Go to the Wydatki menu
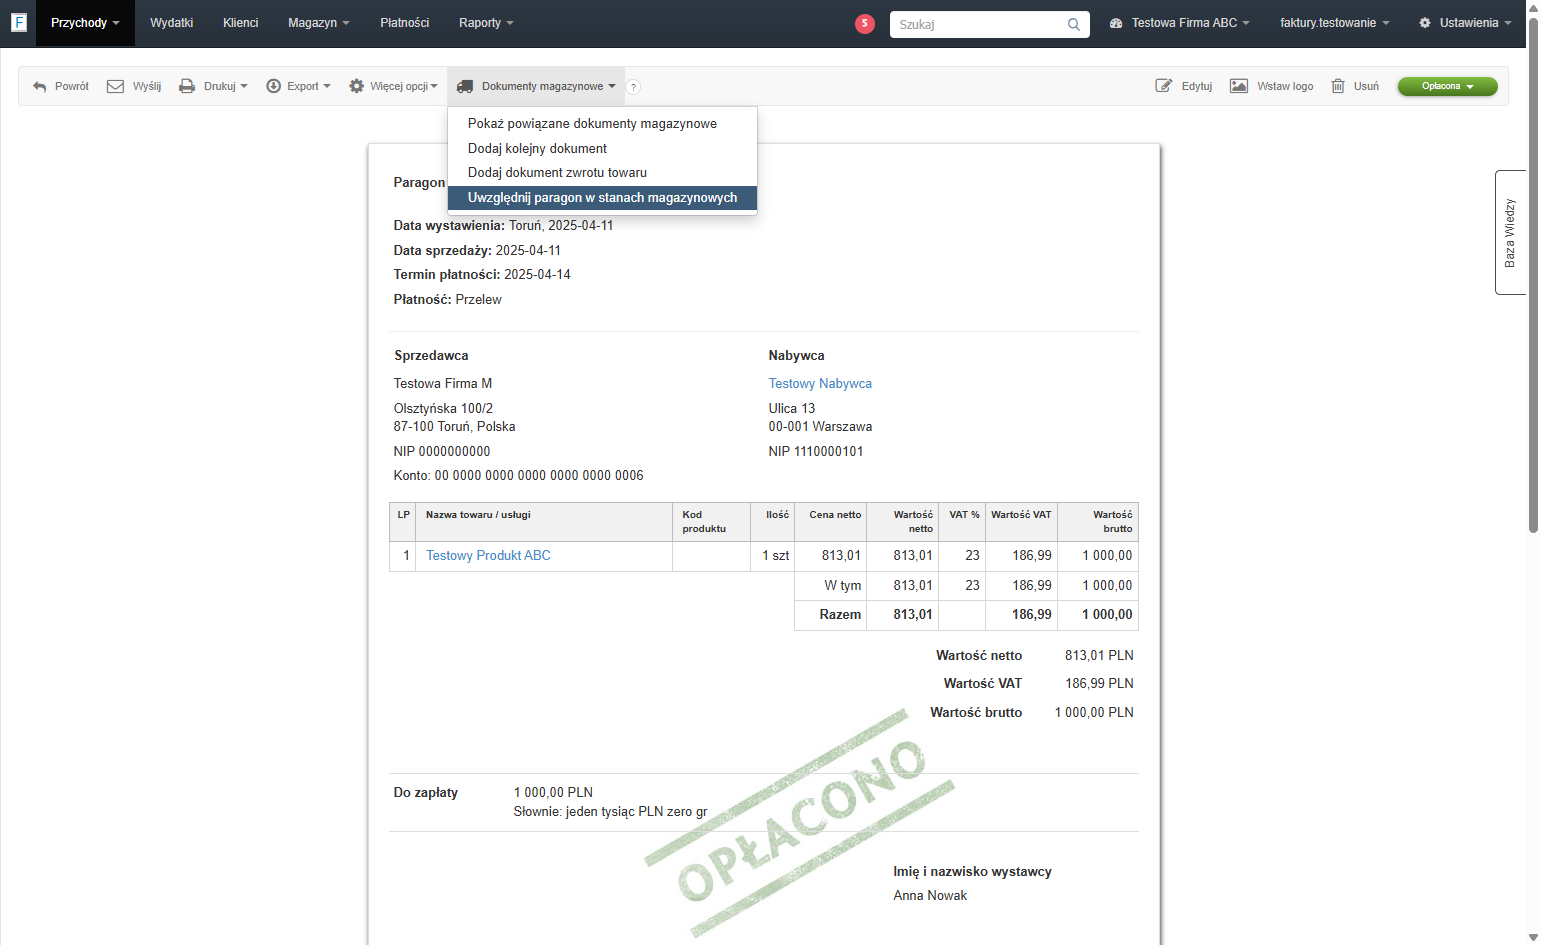1541x945 pixels. pyautogui.click(x=171, y=23)
